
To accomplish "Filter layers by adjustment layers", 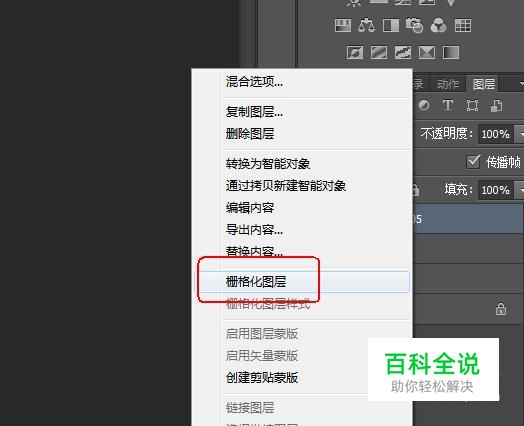I will point(424,105).
